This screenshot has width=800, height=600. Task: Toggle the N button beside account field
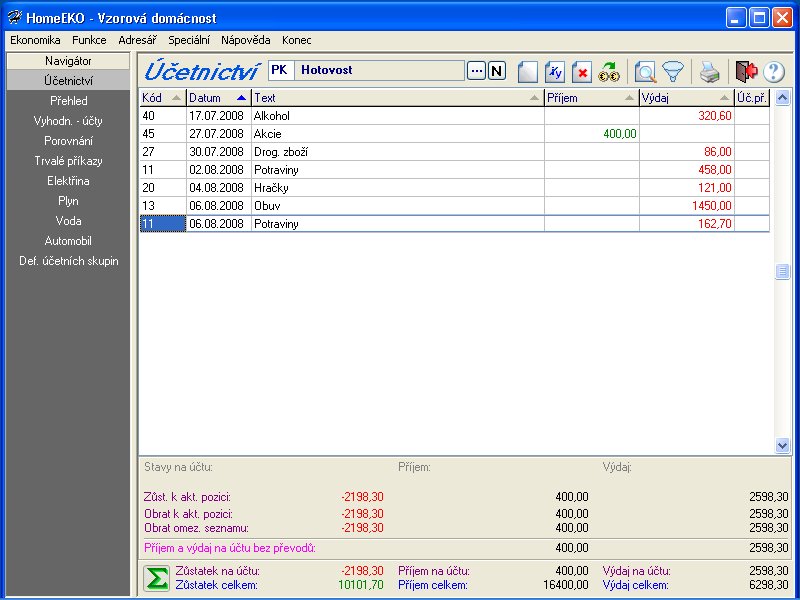tap(497, 71)
